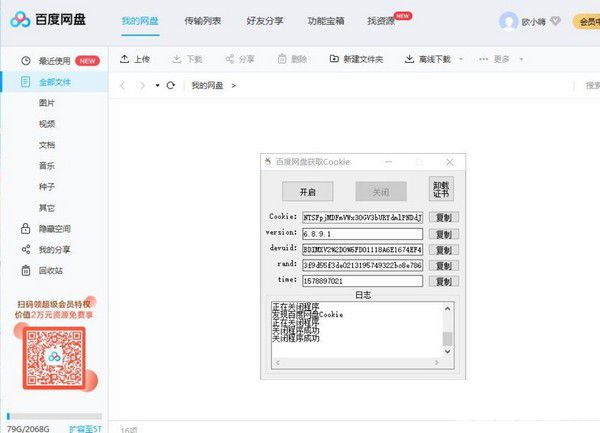Viewport: 600px width, 433px height.
Task: Expand the 更多 dropdown arrow
Action: 521,59
